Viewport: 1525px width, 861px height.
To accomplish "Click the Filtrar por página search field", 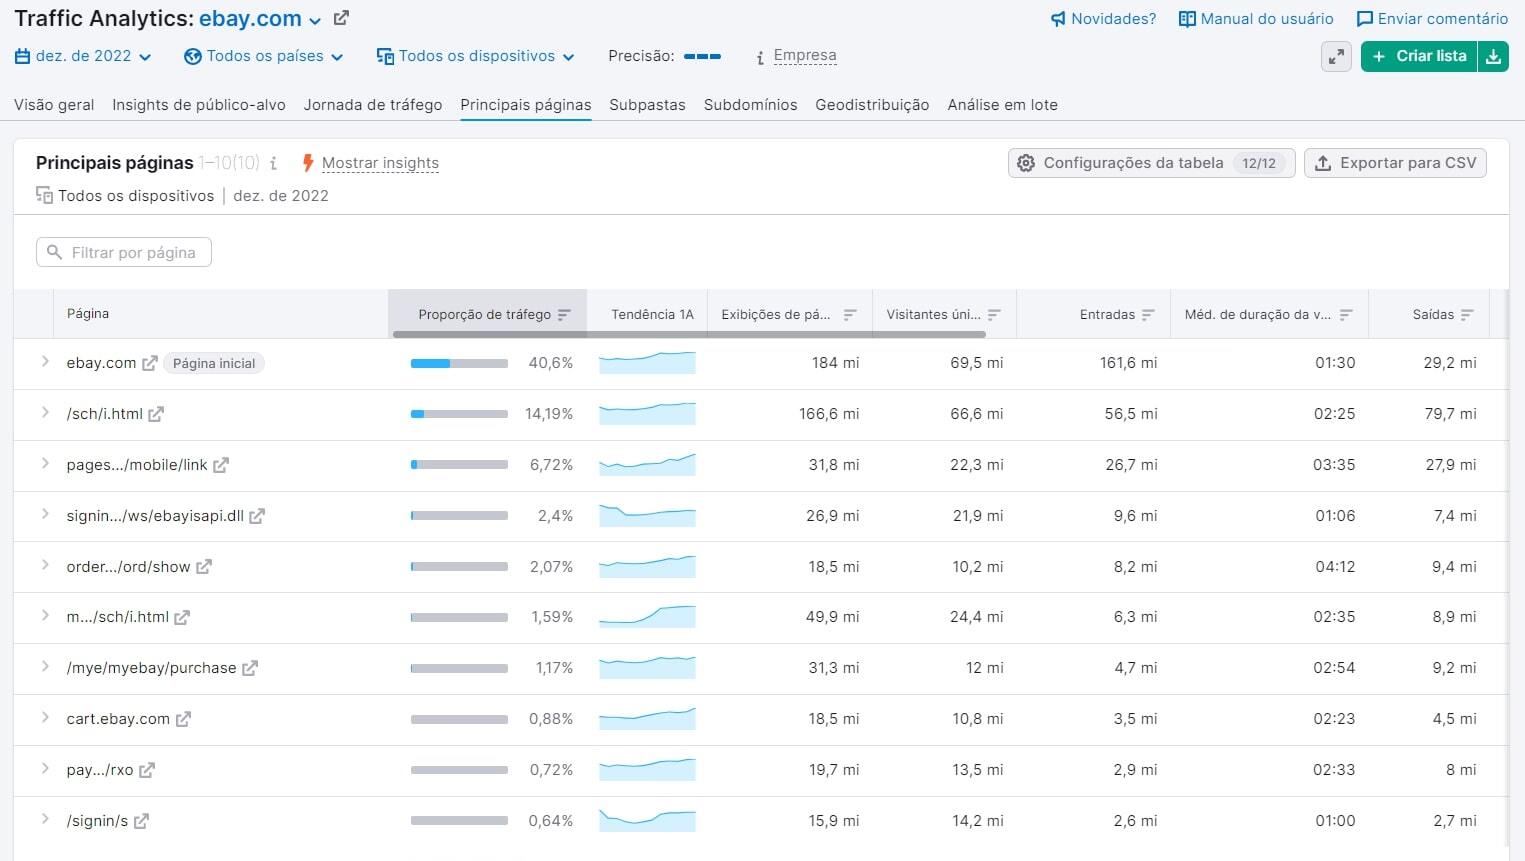I will point(123,252).
